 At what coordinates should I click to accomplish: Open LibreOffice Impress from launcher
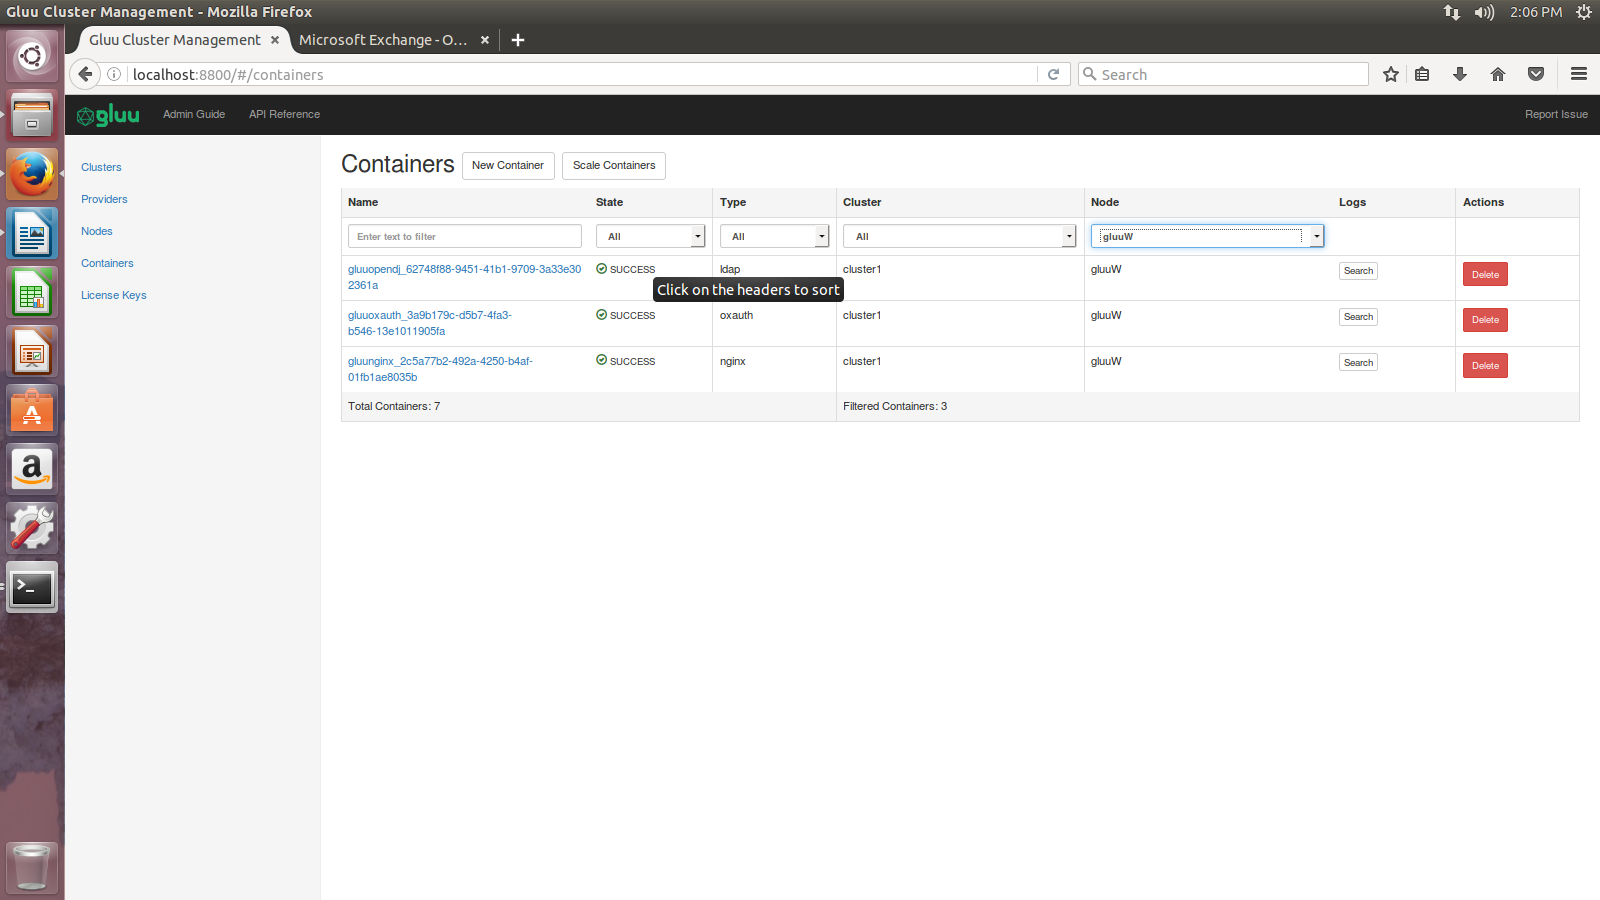(x=32, y=352)
